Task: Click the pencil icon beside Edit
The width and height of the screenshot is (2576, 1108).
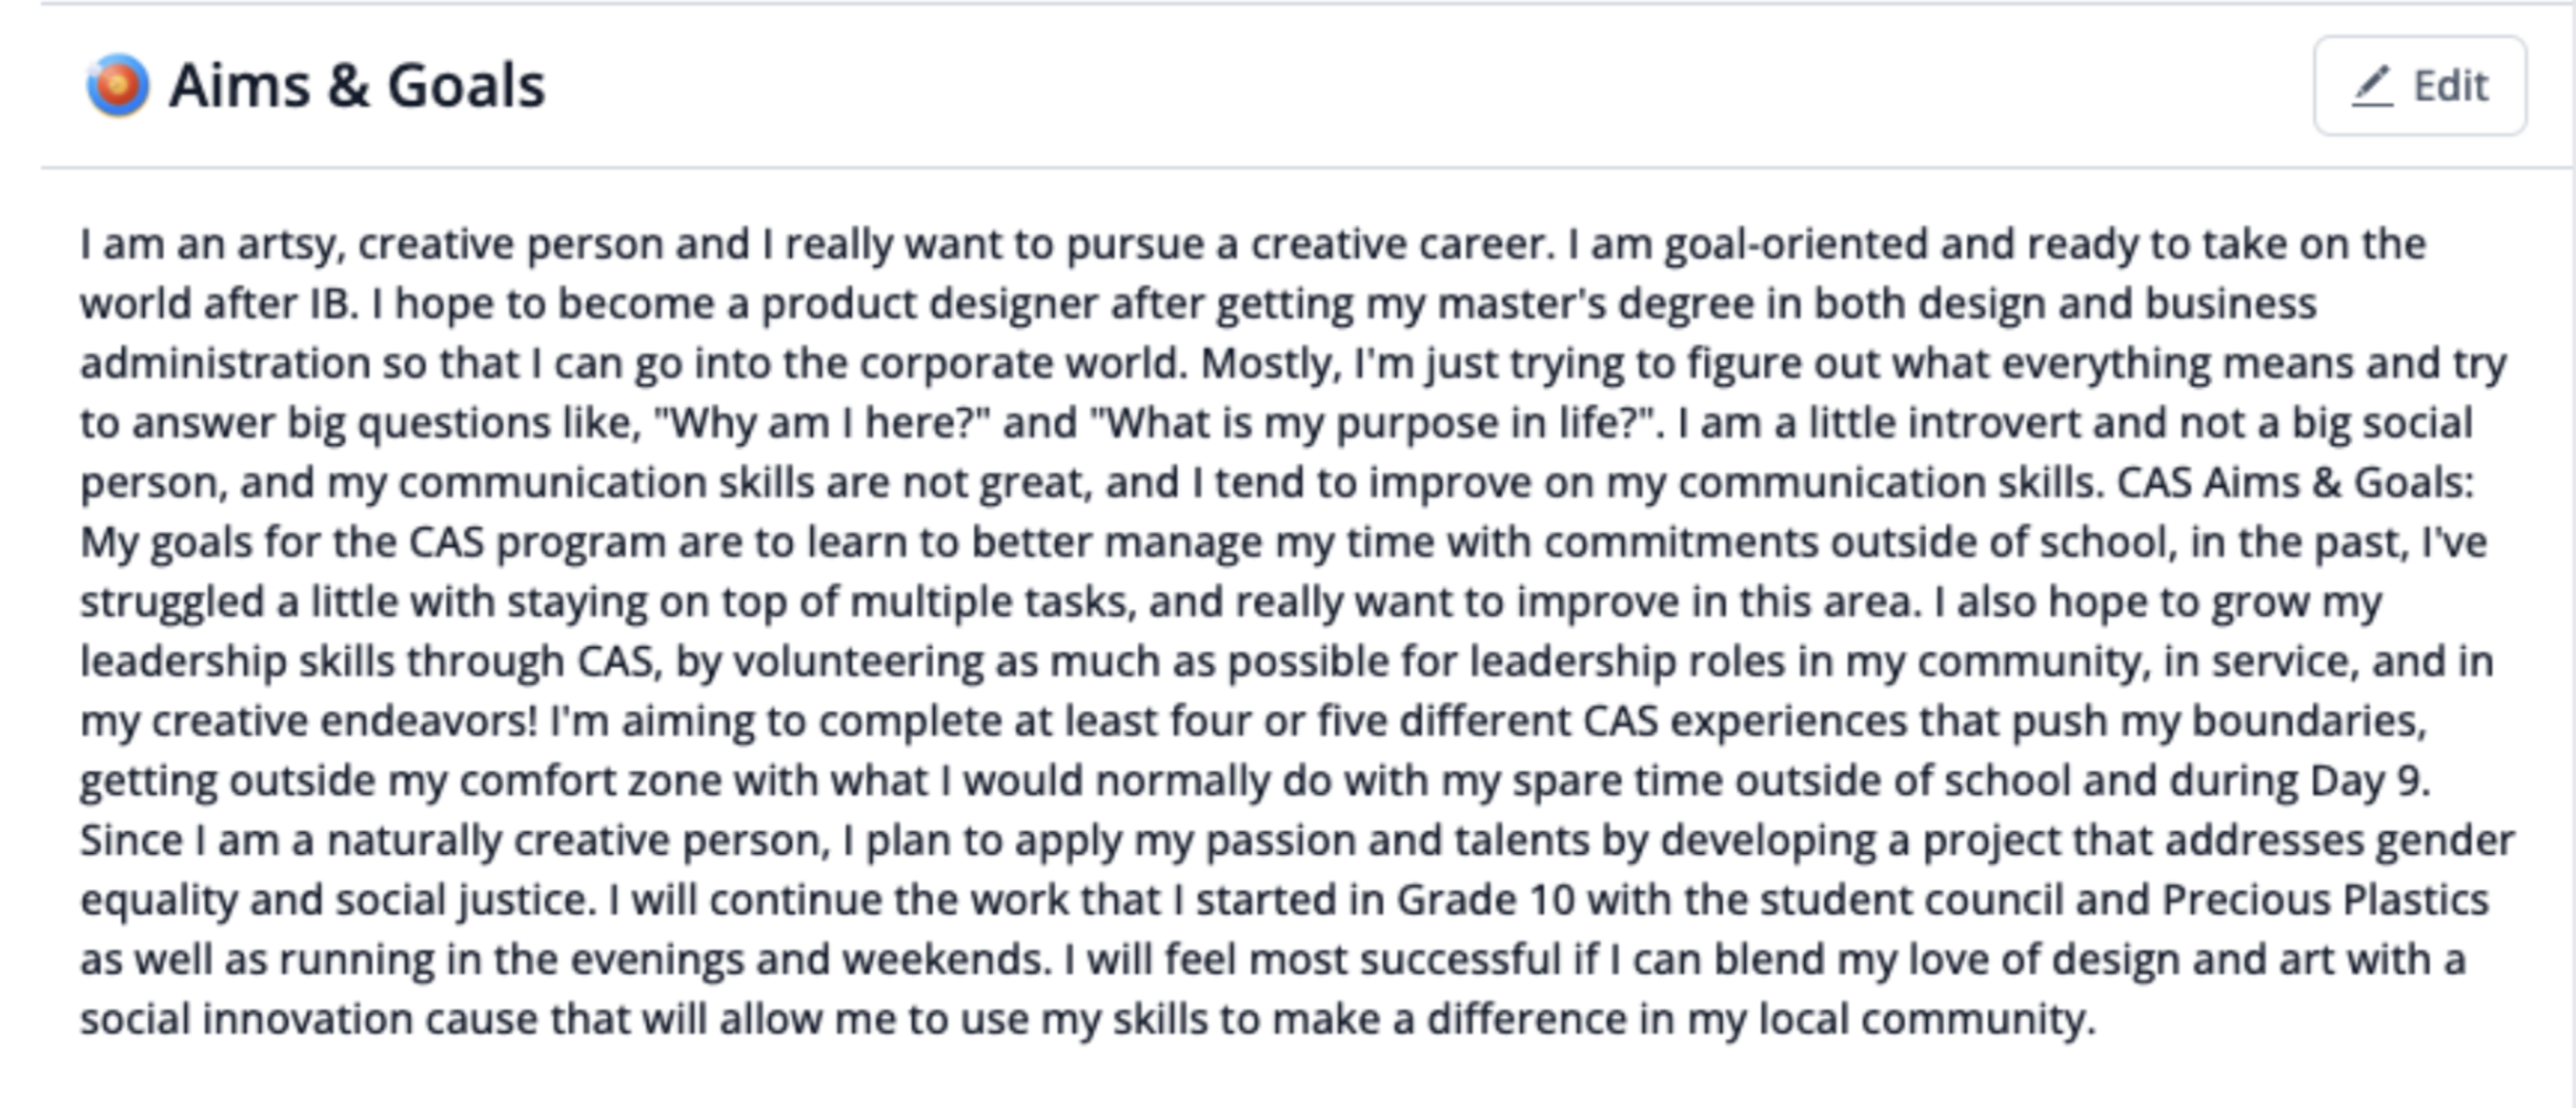Action: [2371, 86]
